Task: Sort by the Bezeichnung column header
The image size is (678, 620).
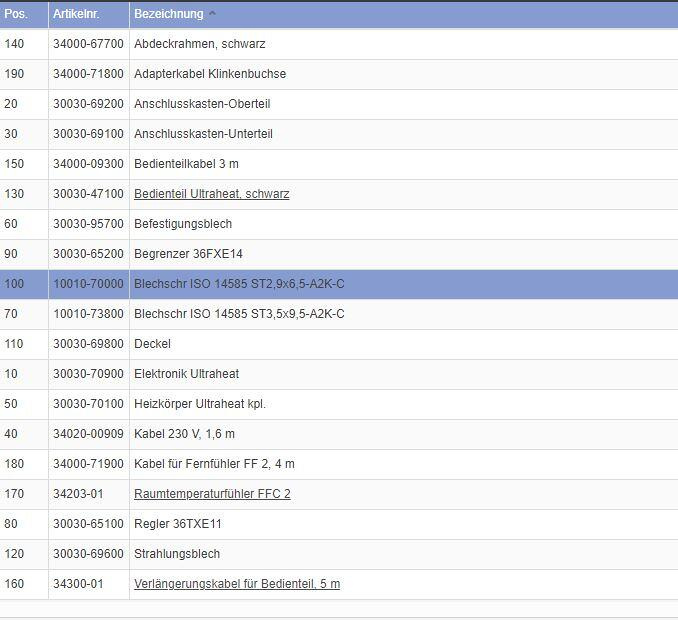Action: [x=168, y=14]
